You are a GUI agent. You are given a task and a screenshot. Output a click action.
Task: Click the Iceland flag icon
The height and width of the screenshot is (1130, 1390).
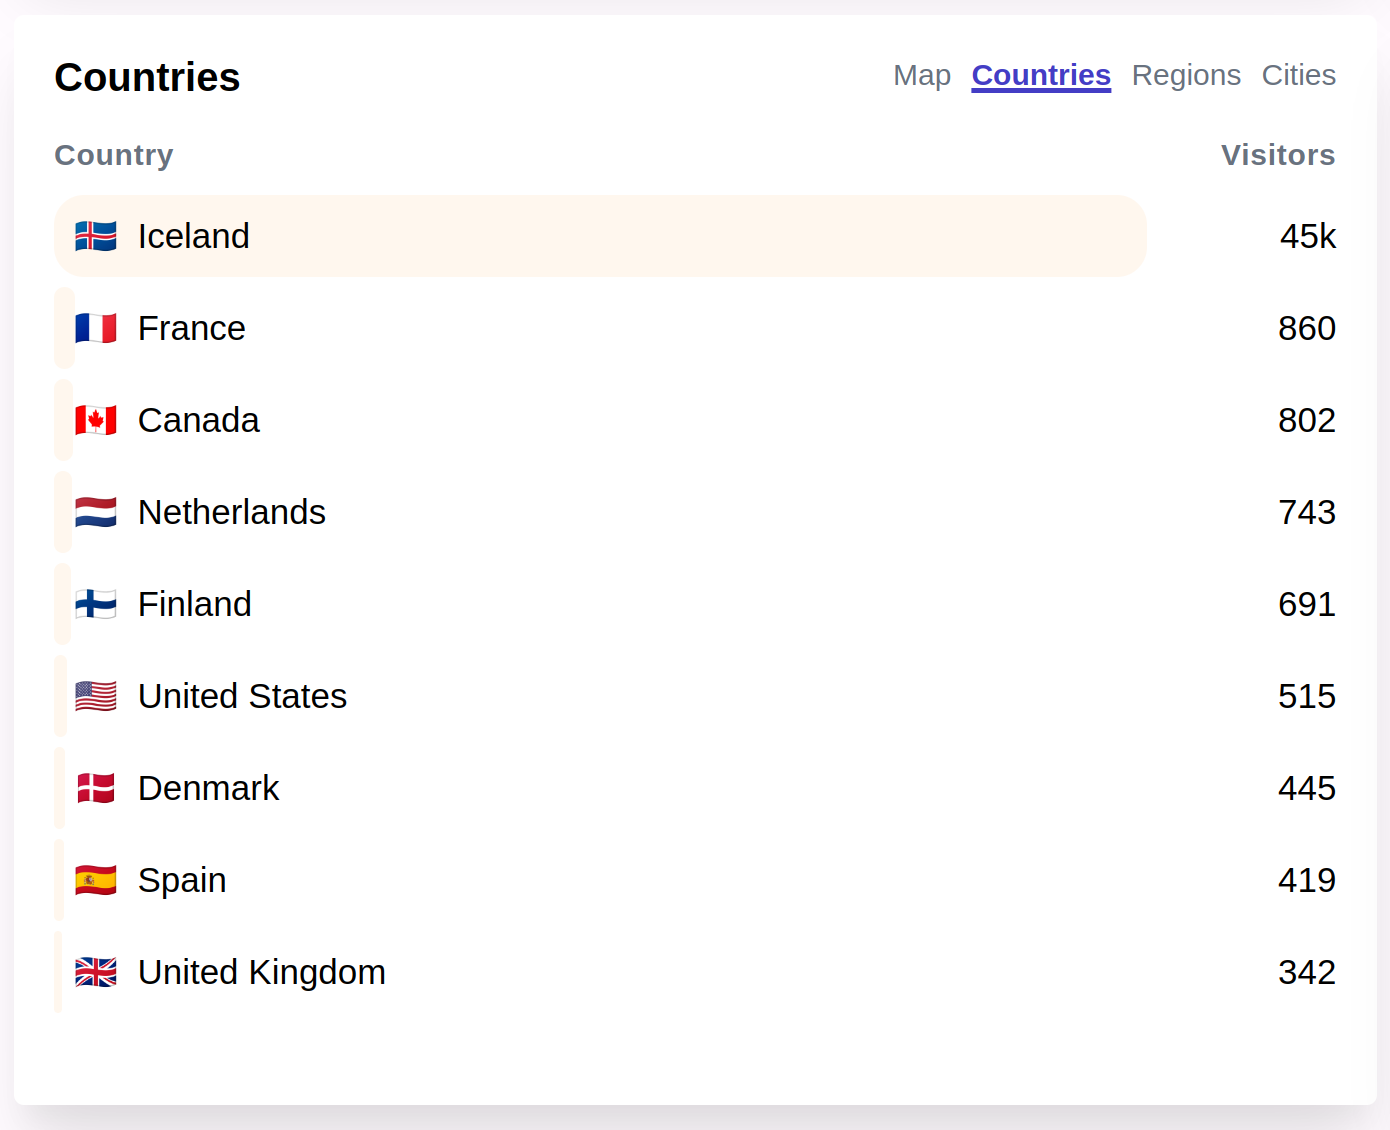[96, 236]
